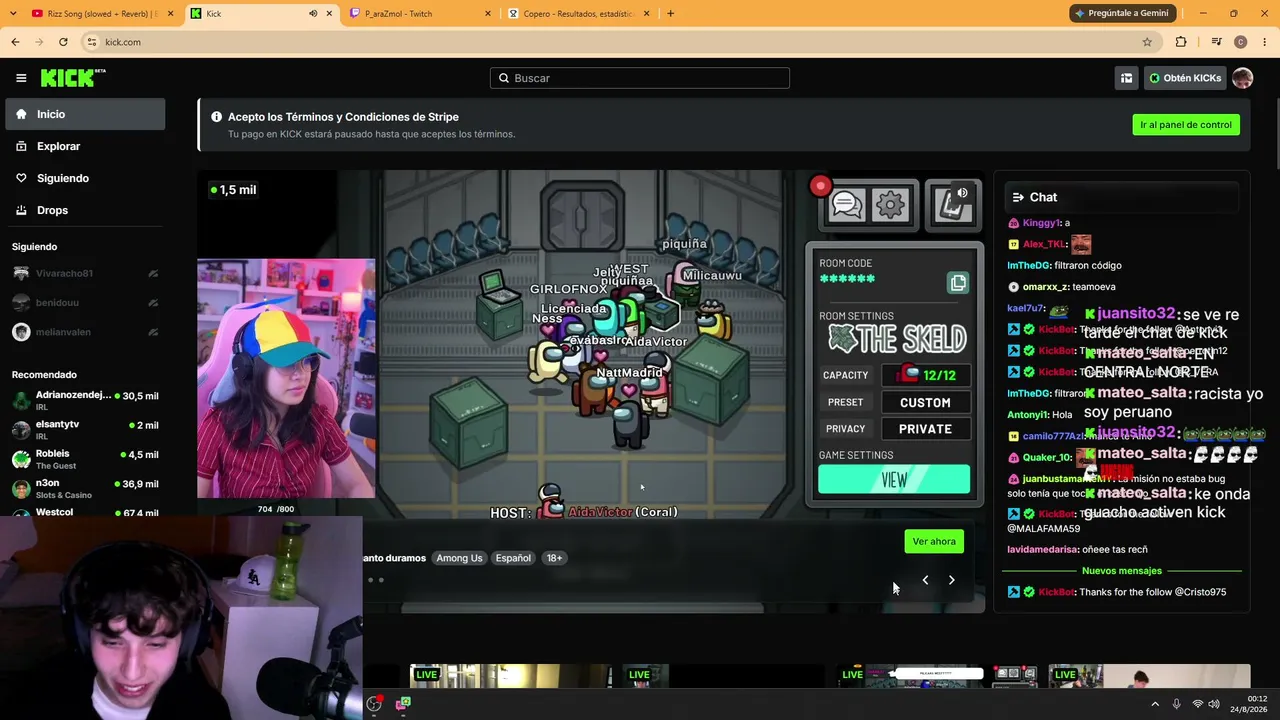1280x720 pixels.
Task: Open the Windows system tray overflow chevron
Action: (x=1155, y=704)
